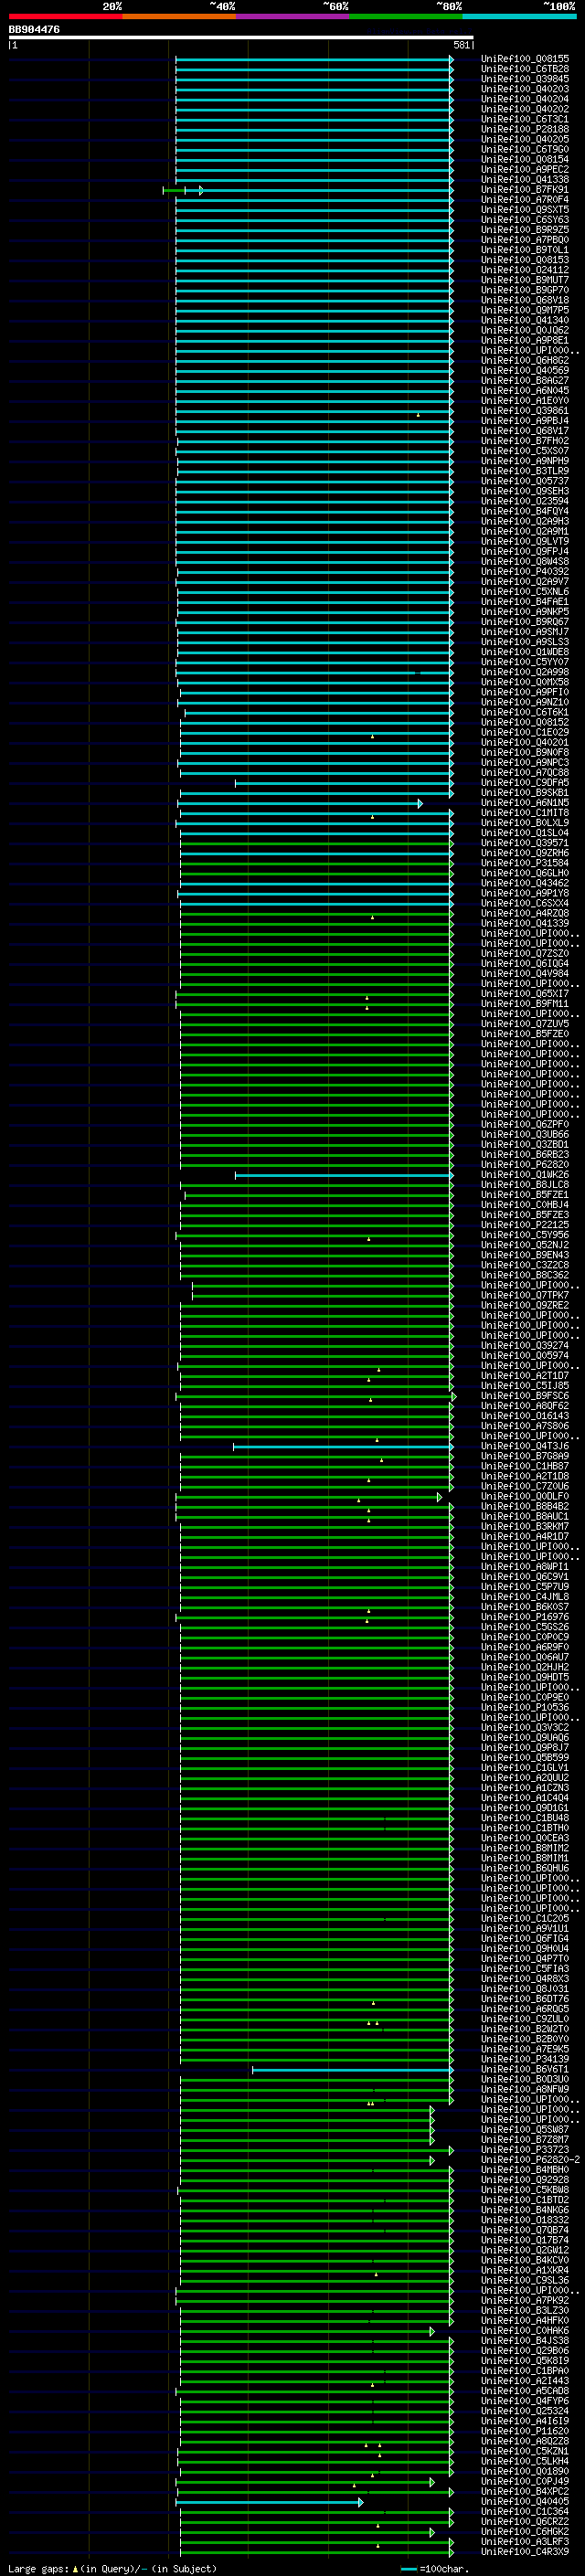Select hit label UniRef100_P40392
Screen dimensions: 585x2576
point(525,572)
